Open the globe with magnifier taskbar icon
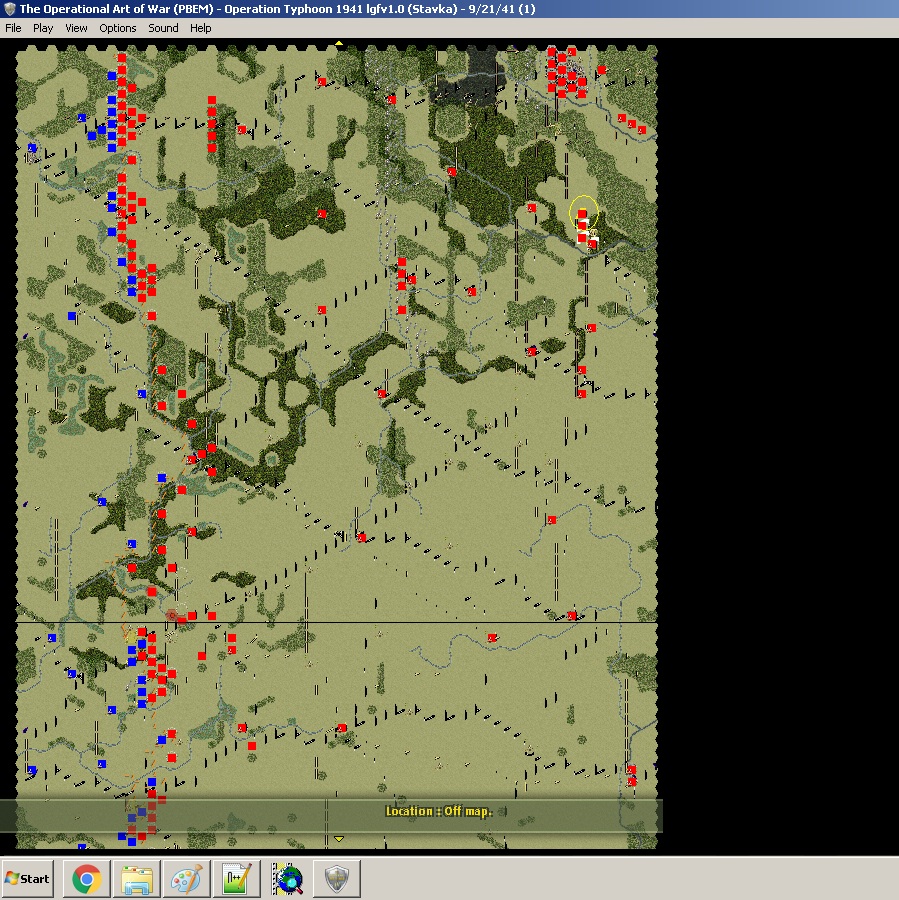The width and height of the screenshot is (899, 900). (287, 879)
